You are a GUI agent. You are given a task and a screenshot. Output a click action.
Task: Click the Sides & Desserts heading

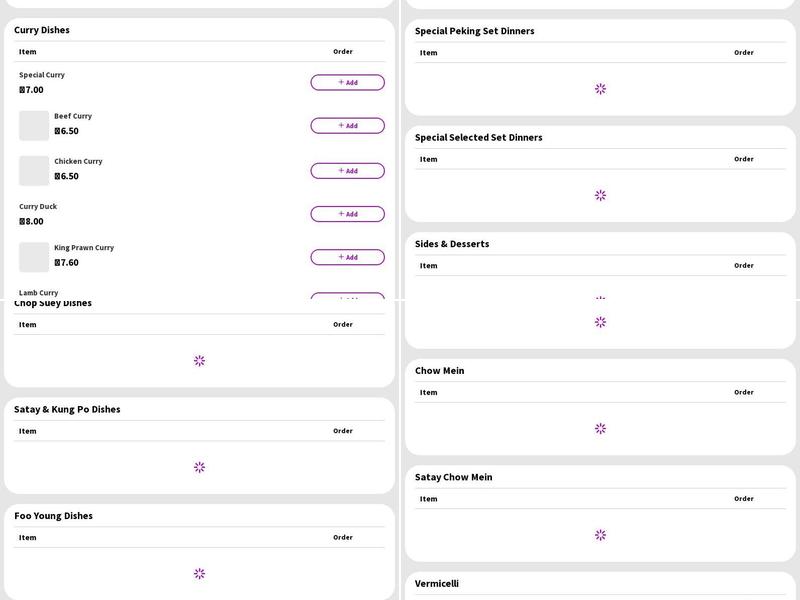(x=452, y=244)
